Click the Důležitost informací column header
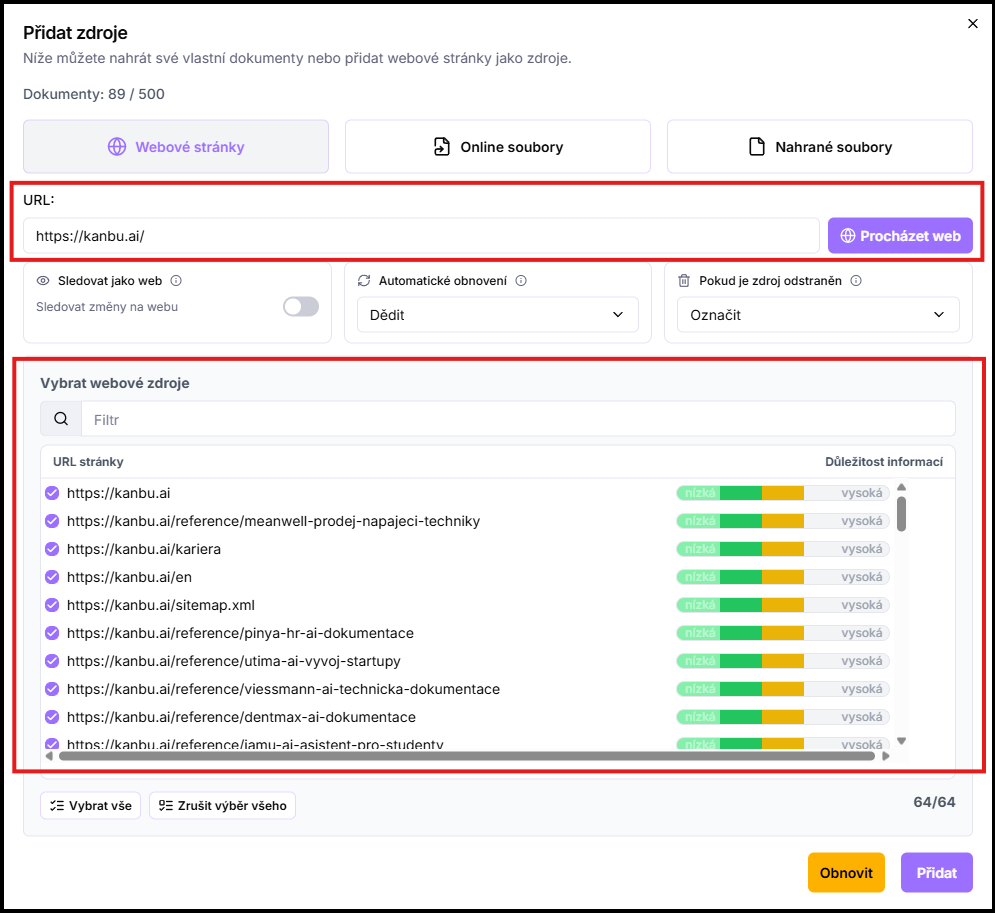The height and width of the screenshot is (913, 995). tap(884, 461)
